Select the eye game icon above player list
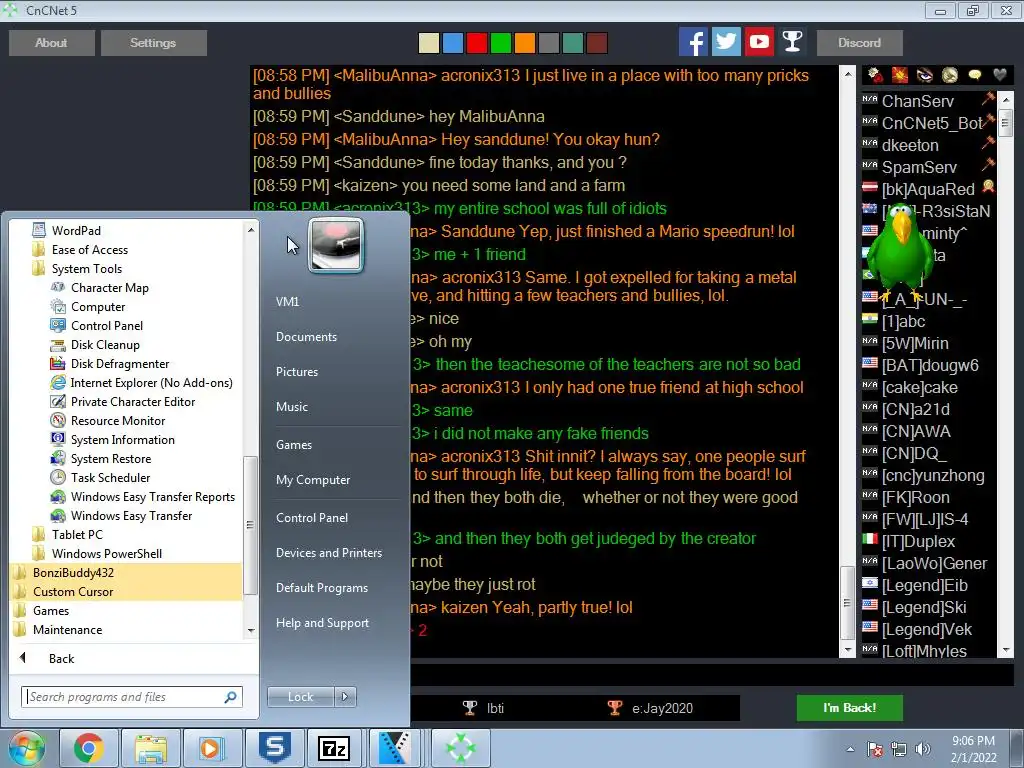This screenshot has width=1024, height=768. [925, 75]
